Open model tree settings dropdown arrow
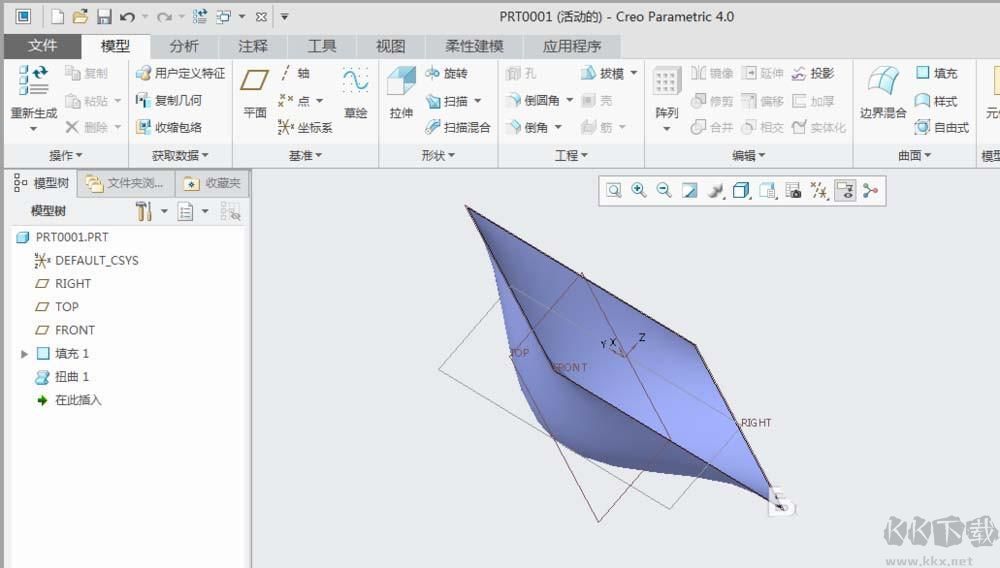1000x568 pixels. point(164,211)
